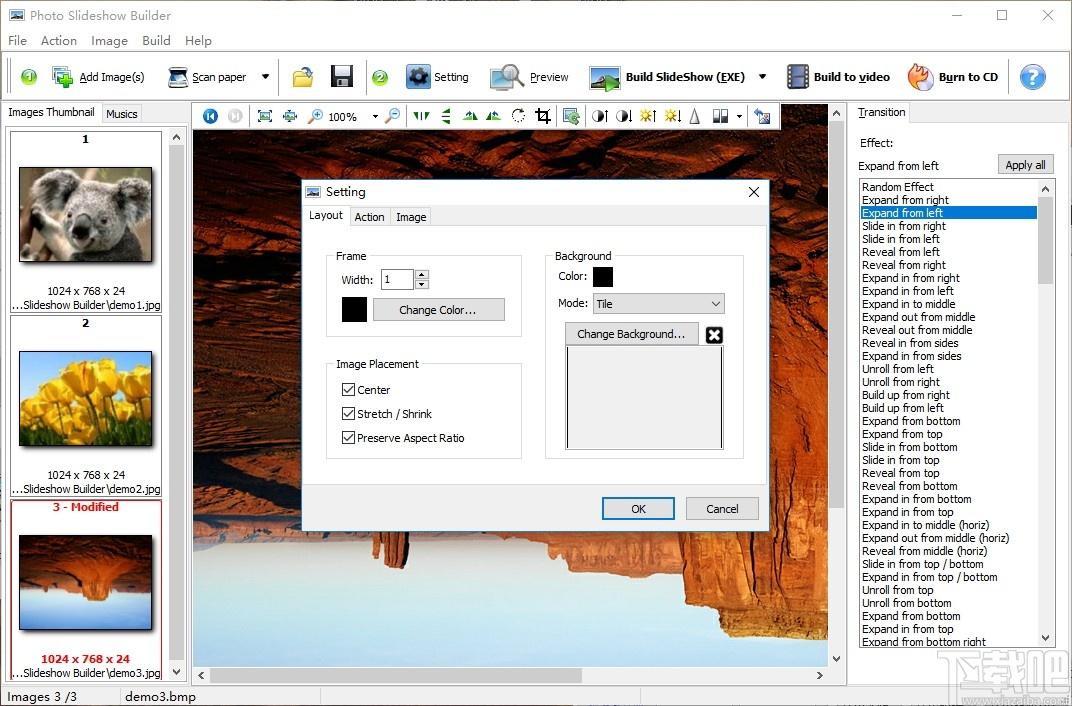
Task: Decrease contrast with the half-circle down icon
Action: (624, 116)
